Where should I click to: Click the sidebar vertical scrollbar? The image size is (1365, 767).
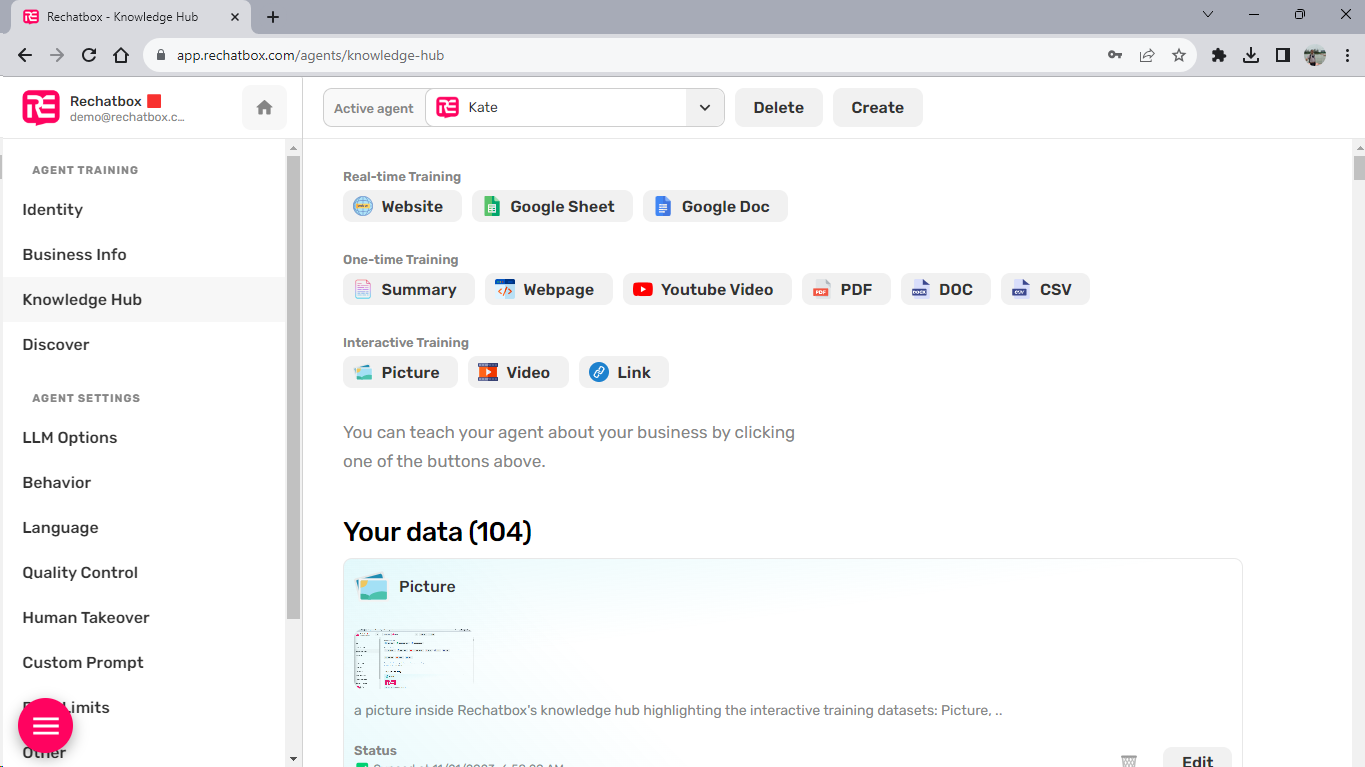coord(293,388)
